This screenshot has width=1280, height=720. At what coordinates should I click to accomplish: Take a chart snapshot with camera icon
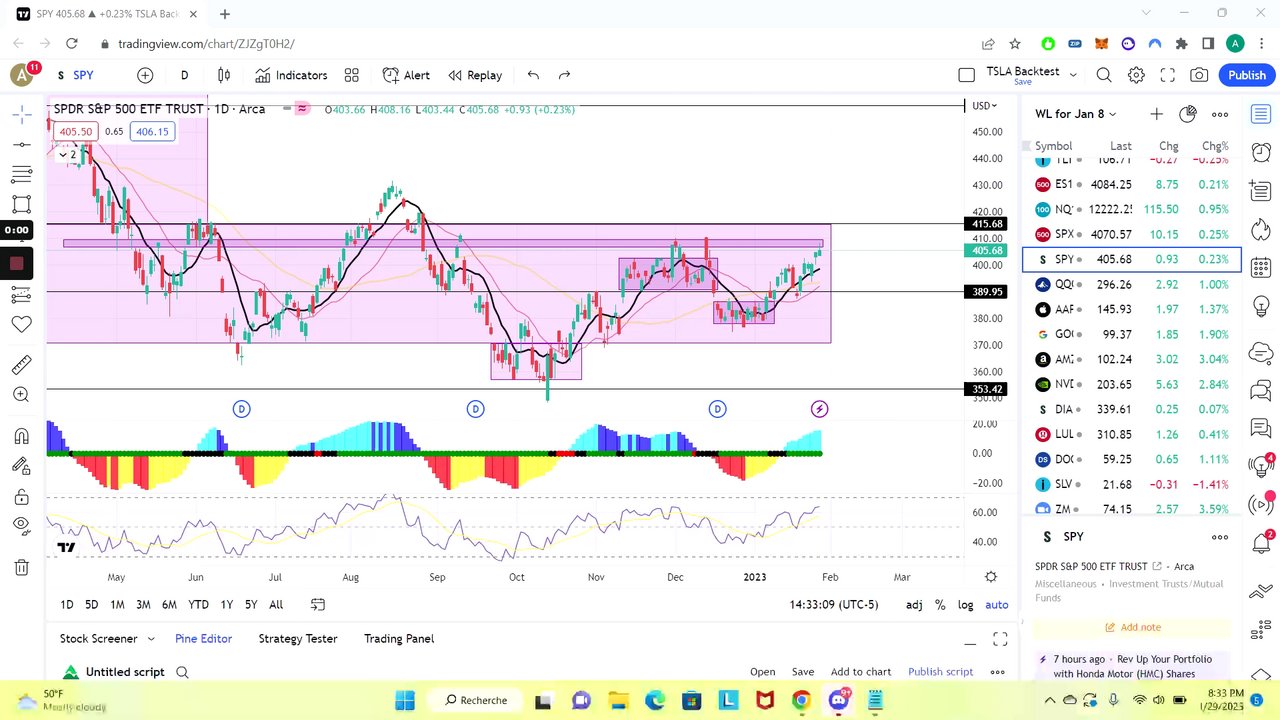click(1199, 75)
